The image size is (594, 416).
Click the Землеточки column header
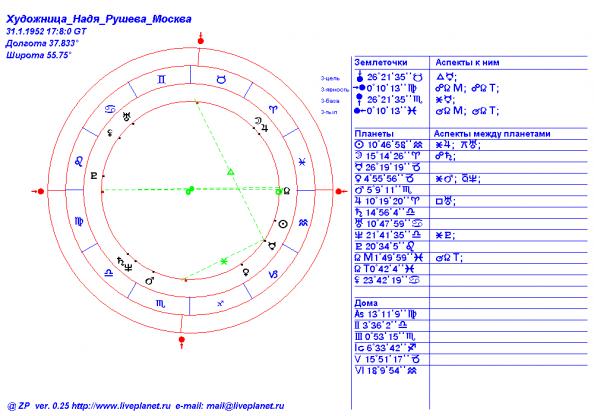coord(381,63)
